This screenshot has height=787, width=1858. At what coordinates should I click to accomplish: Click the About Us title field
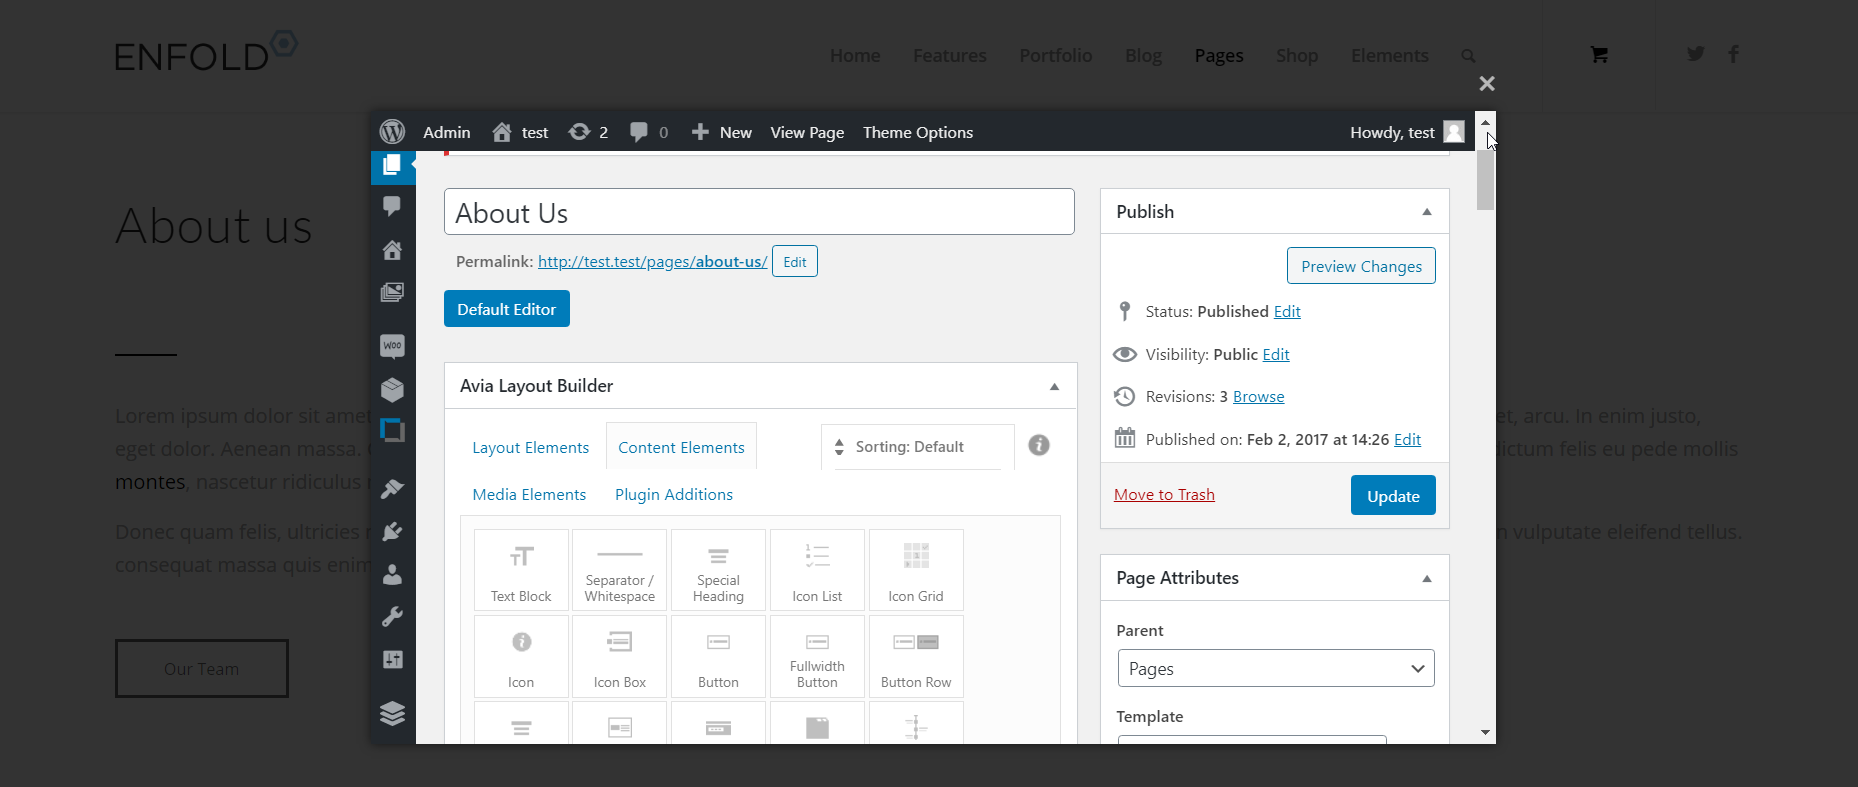tap(759, 212)
